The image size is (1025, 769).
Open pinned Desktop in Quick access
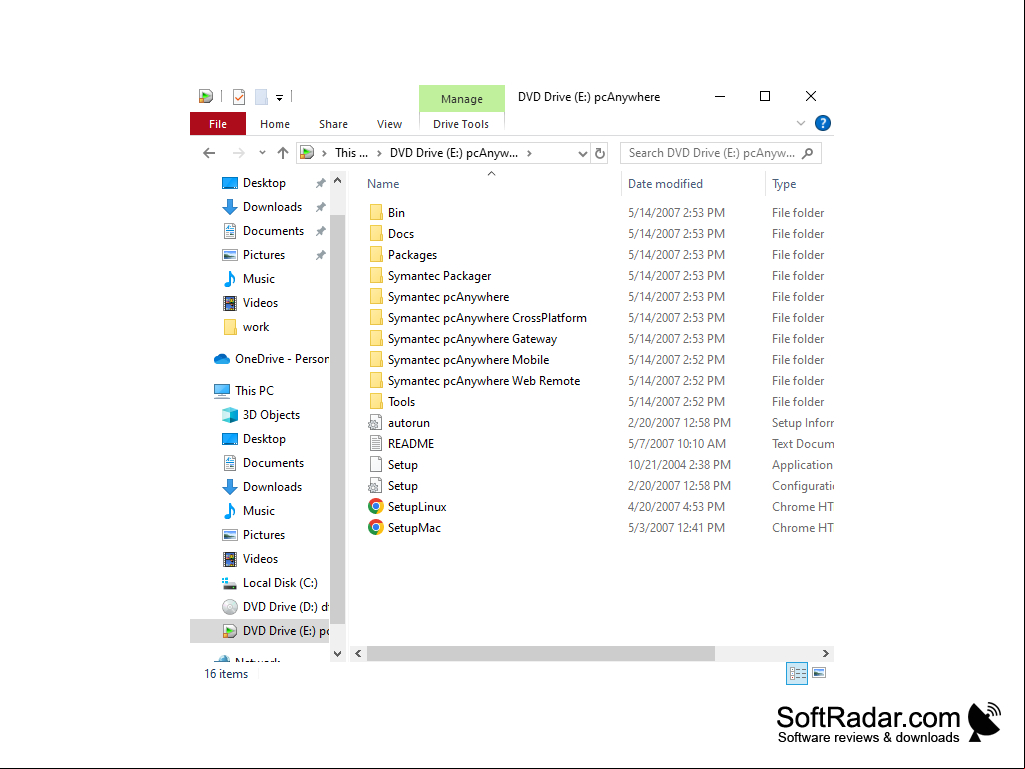[x=264, y=183]
